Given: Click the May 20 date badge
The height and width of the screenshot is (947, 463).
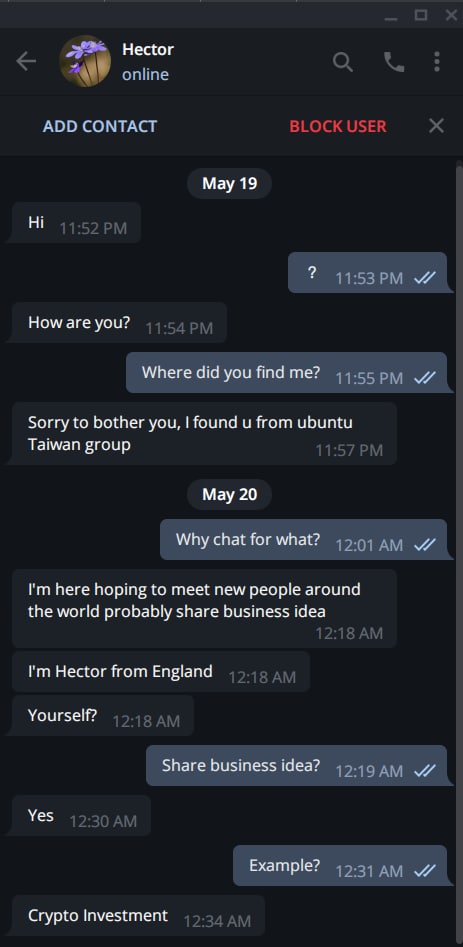Looking at the screenshot, I should 229,495.
